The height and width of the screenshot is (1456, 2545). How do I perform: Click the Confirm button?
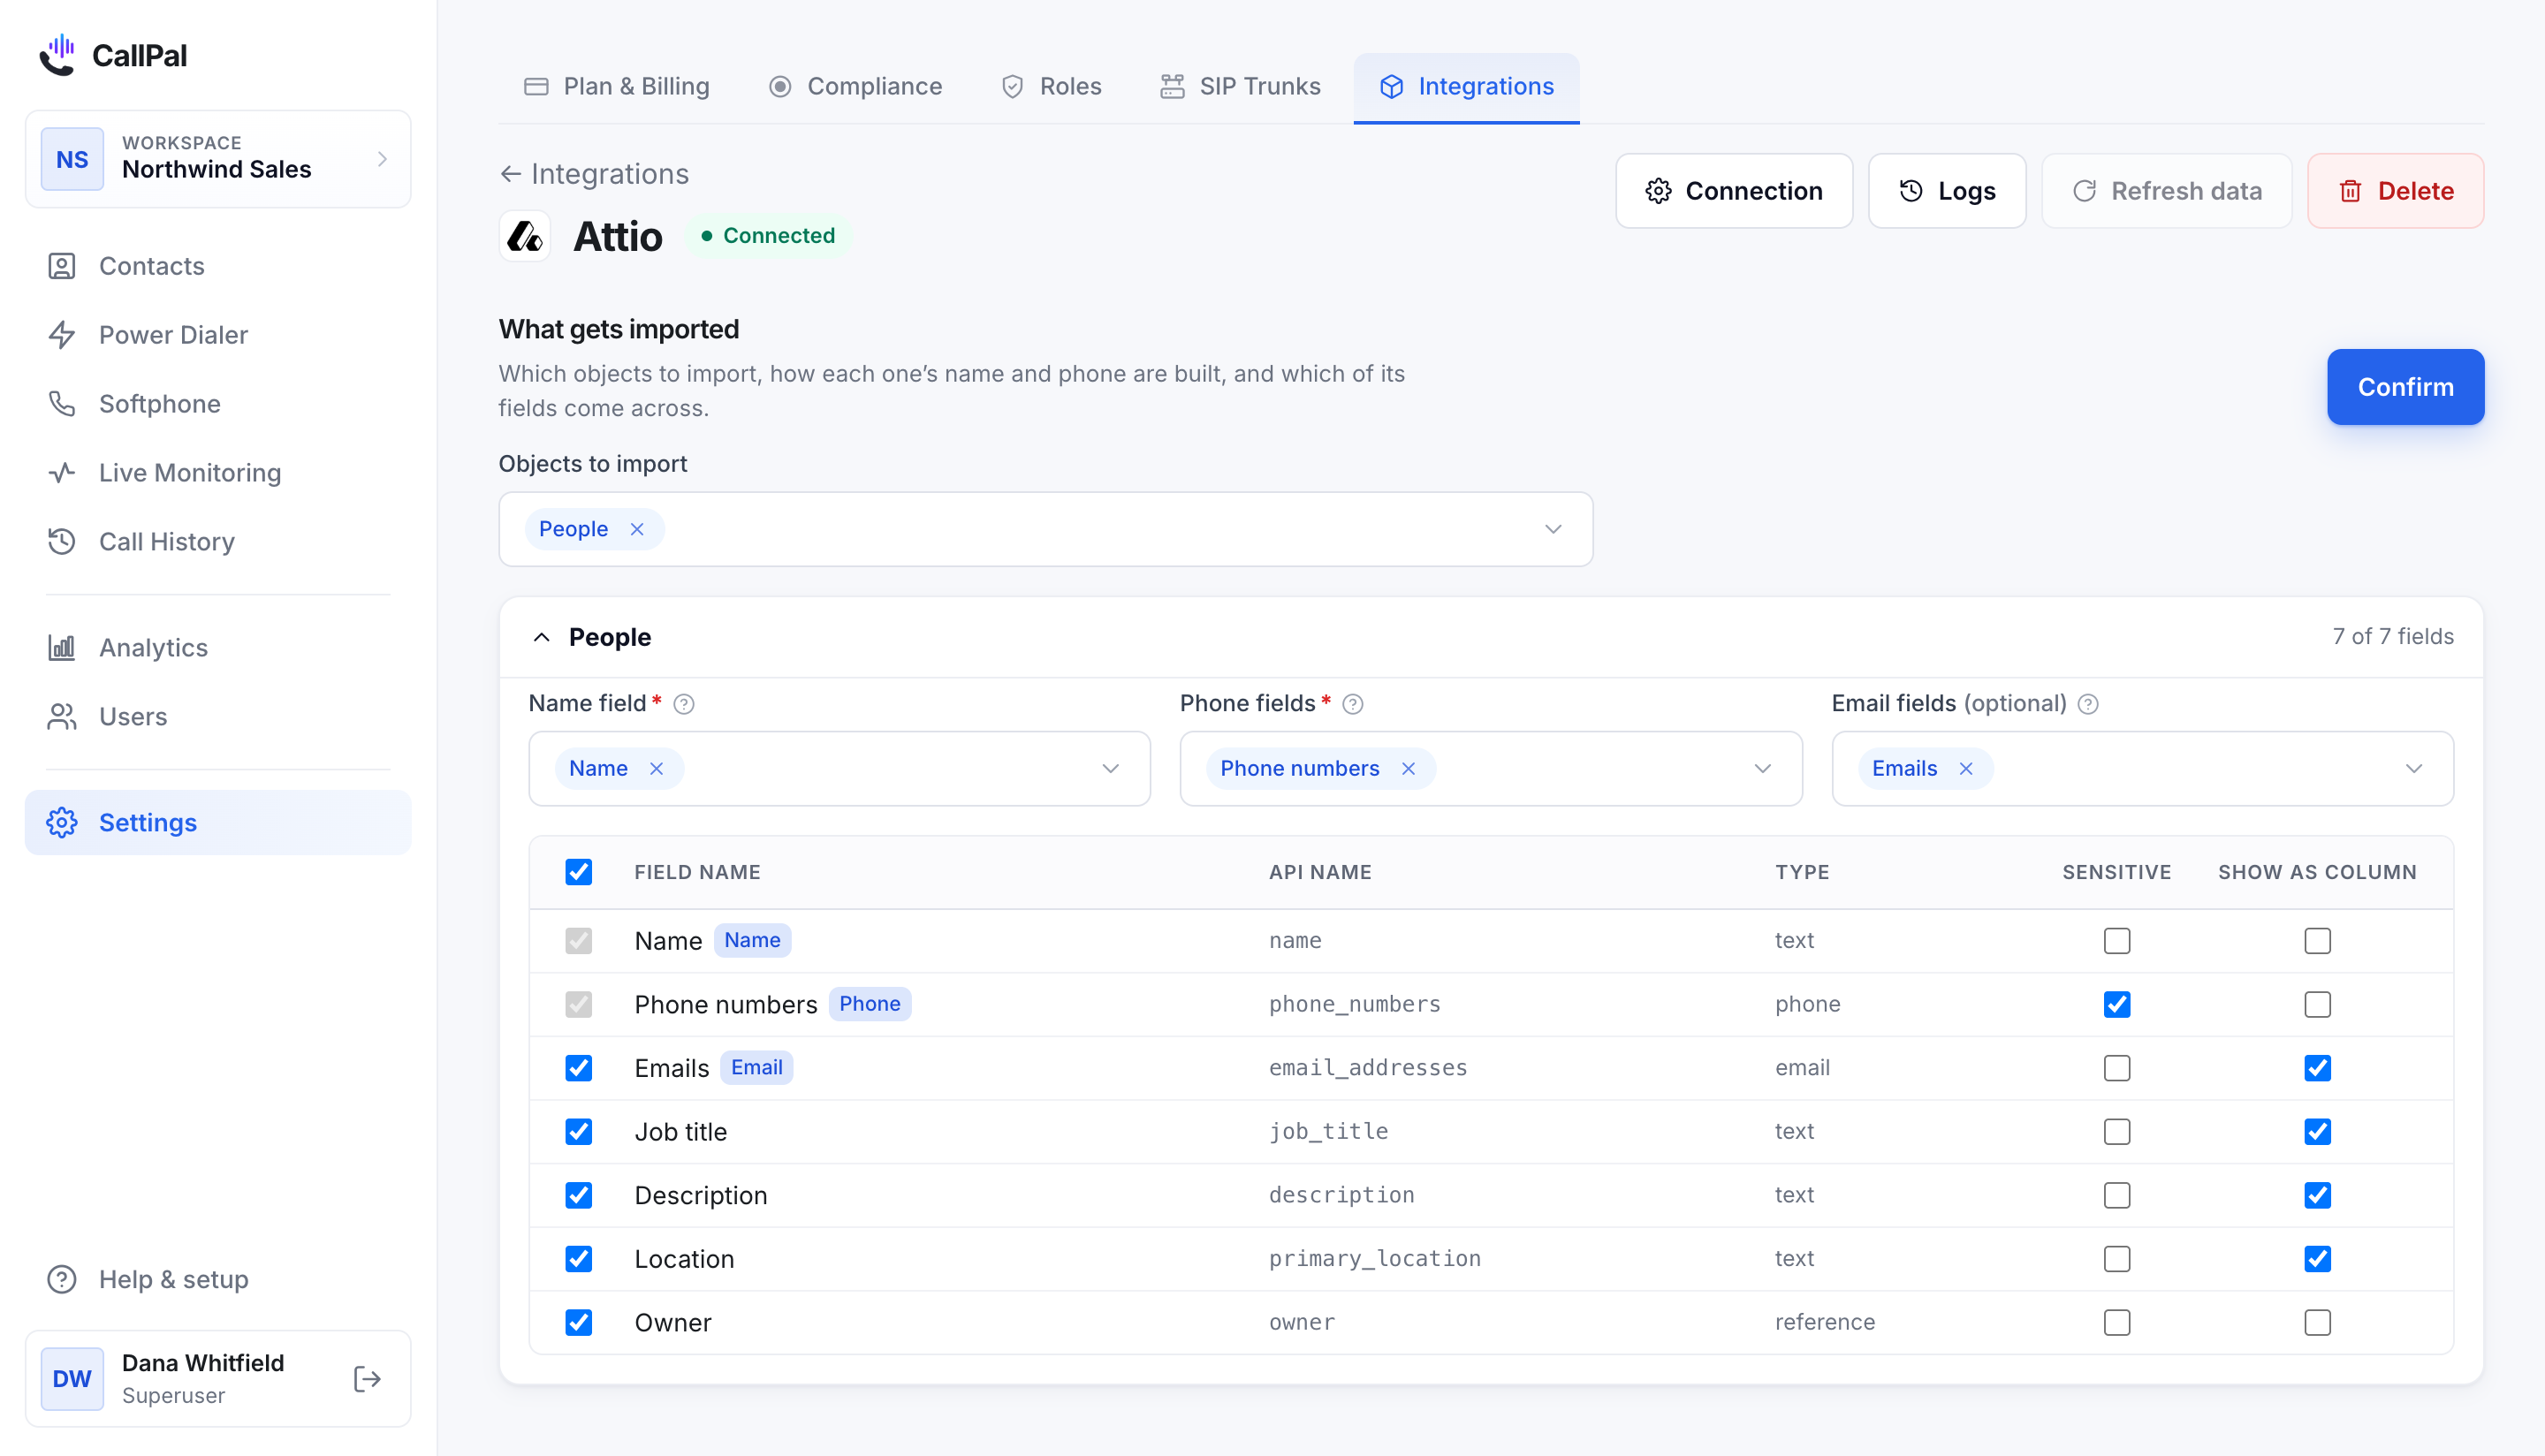click(2406, 387)
